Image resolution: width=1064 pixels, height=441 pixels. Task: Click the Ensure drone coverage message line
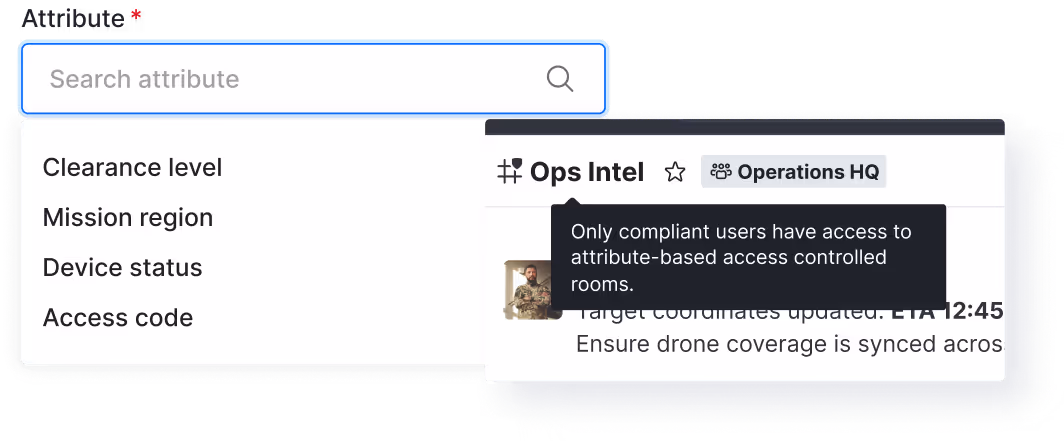pos(789,344)
